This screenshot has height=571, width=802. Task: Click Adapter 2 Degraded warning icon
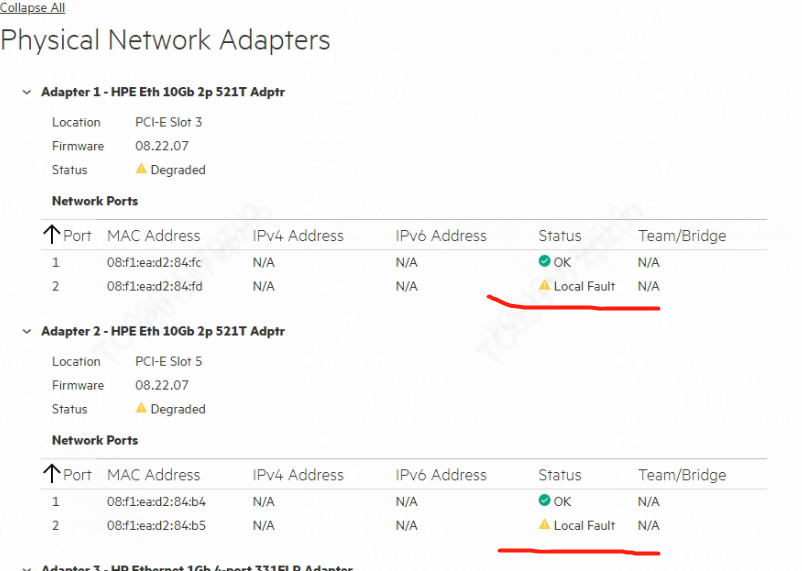coord(141,408)
